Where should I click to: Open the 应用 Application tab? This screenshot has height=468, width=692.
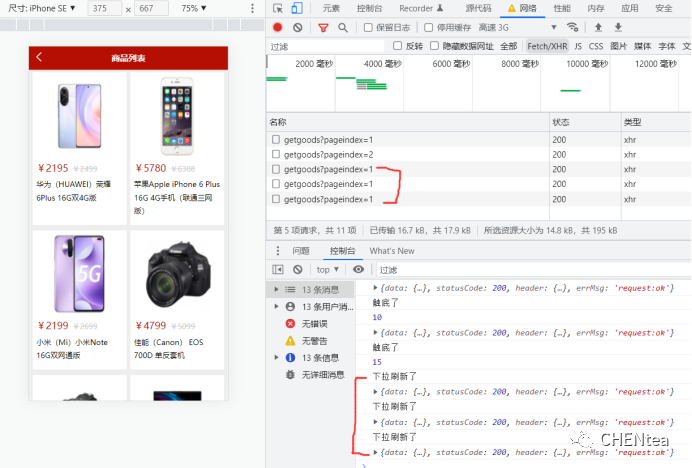(x=629, y=8)
